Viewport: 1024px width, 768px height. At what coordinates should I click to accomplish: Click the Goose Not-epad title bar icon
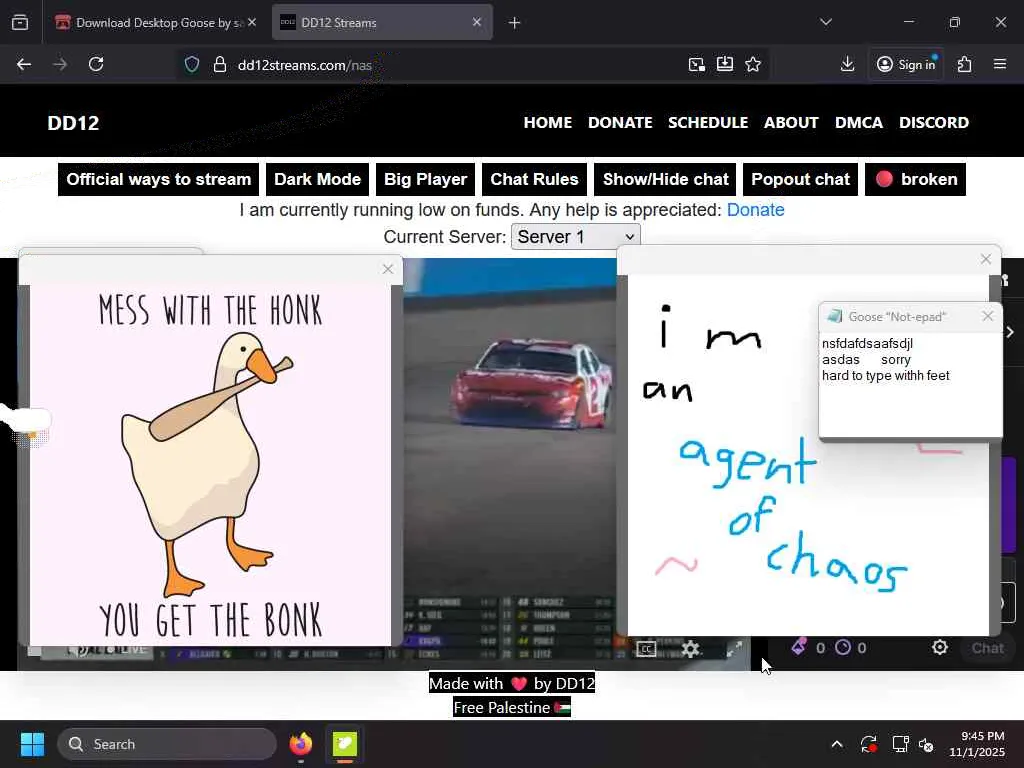835,317
